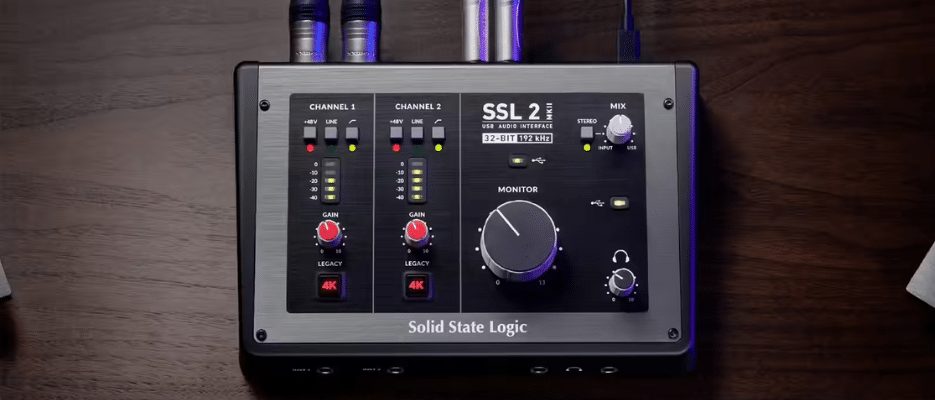Click Channel 1 unlit LINE LED
935x400 pixels.
coord(331,147)
